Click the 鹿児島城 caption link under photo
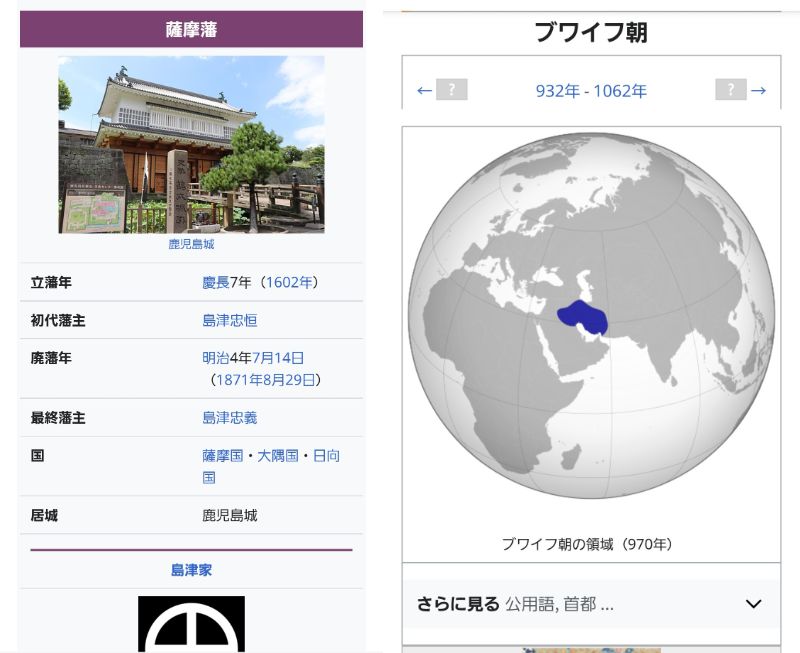Image resolution: width=800 pixels, height=653 pixels. pyautogui.click(x=191, y=244)
